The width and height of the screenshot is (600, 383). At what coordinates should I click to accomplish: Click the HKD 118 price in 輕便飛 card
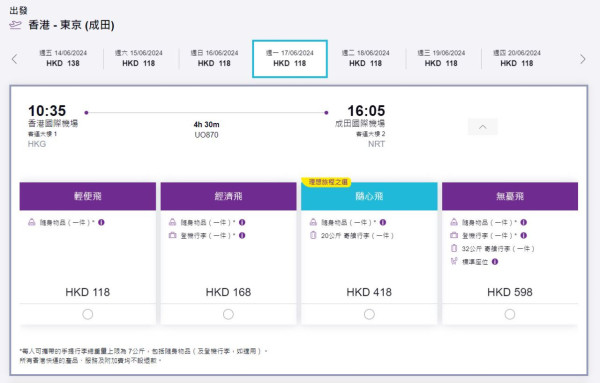(x=88, y=292)
